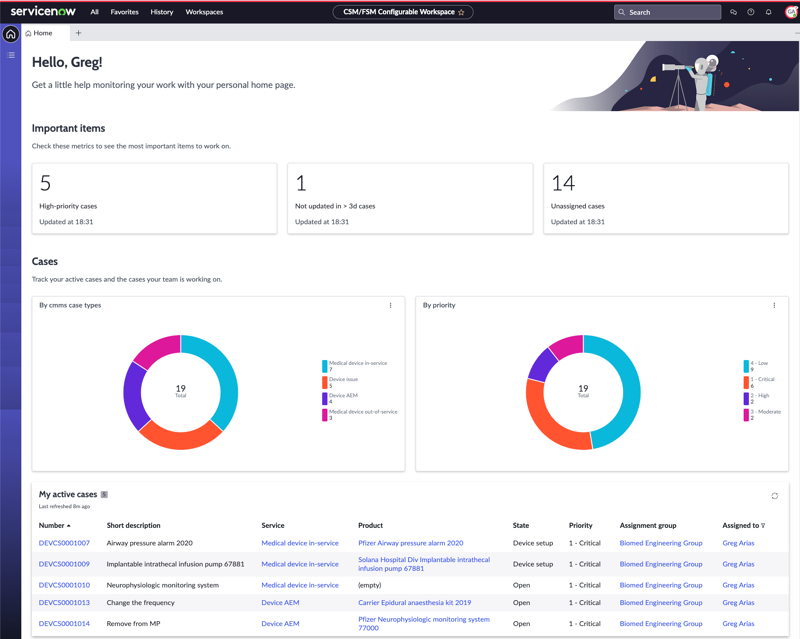Open the Biomed Engineering Group link in first row

click(661, 543)
